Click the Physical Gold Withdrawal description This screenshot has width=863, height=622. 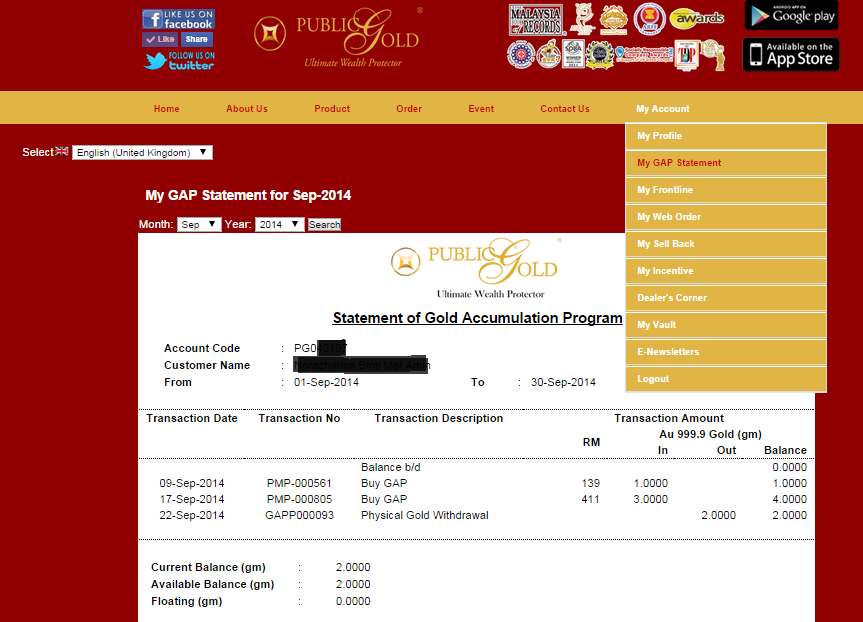click(424, 515)
